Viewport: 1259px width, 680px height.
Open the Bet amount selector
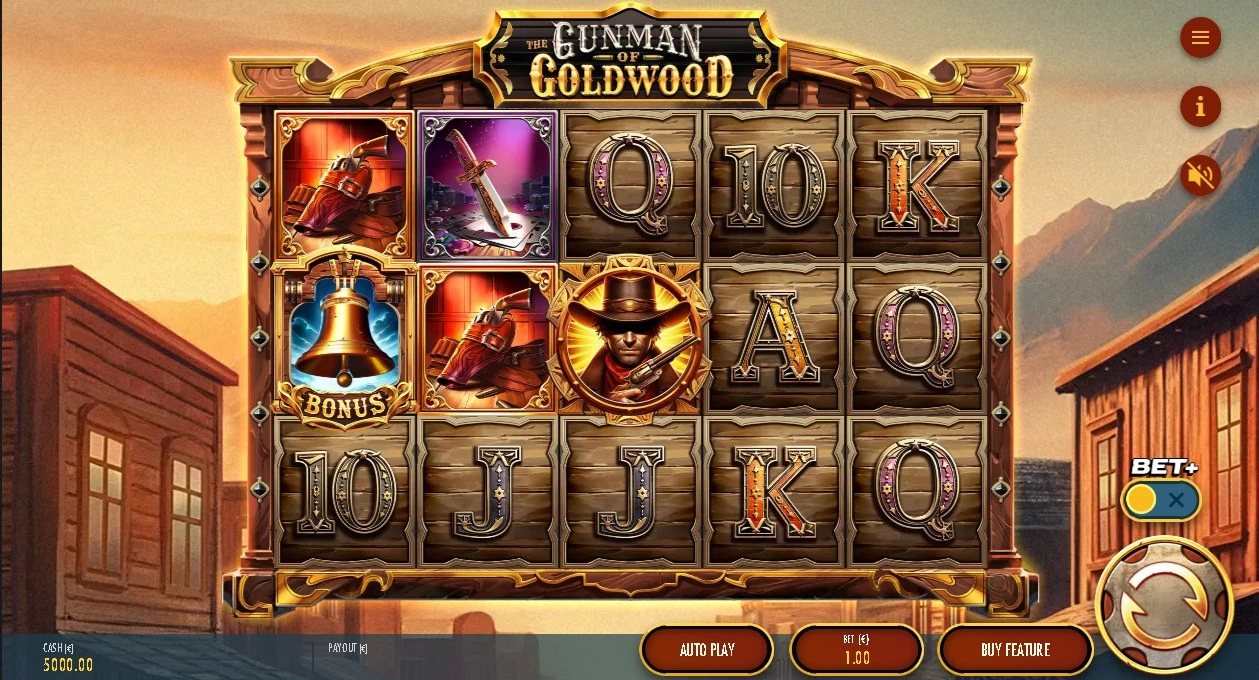coord(856,650)
